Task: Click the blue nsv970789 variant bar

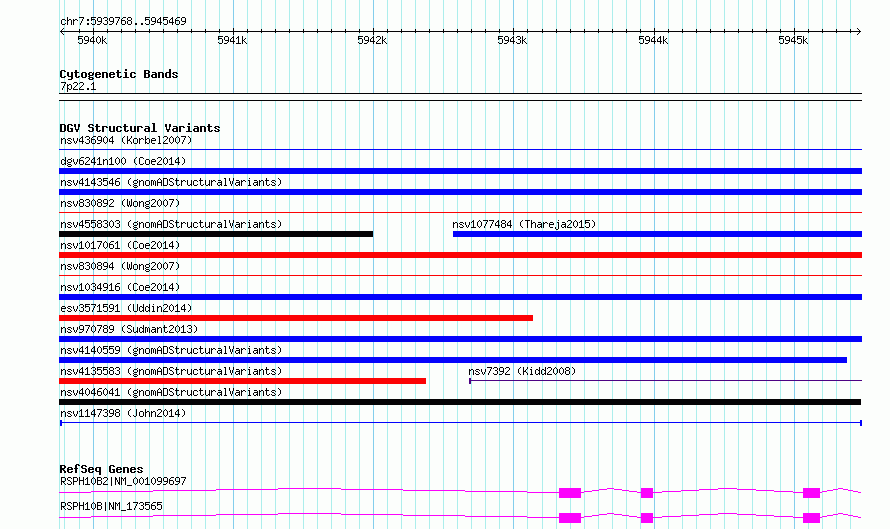Action: pos(460,339)
